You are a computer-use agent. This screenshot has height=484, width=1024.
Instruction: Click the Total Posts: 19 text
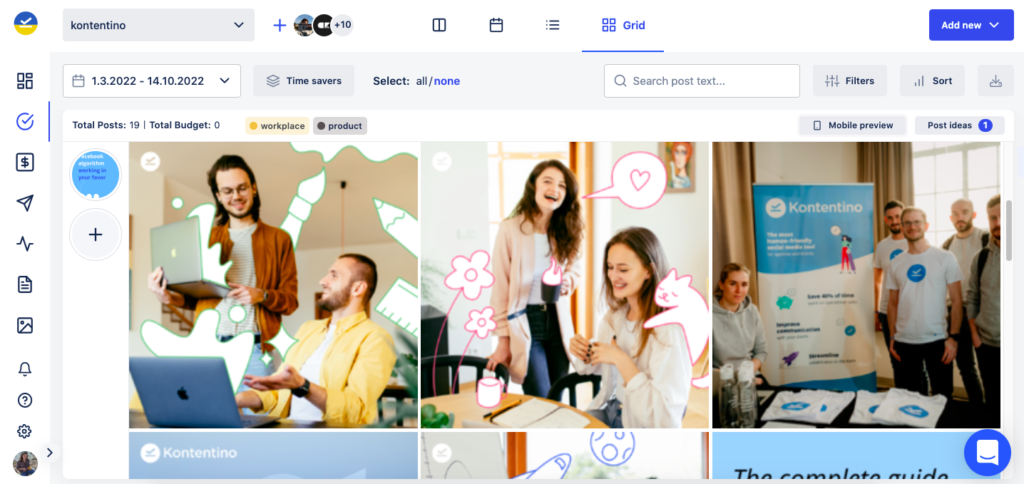tap(106, 125)
